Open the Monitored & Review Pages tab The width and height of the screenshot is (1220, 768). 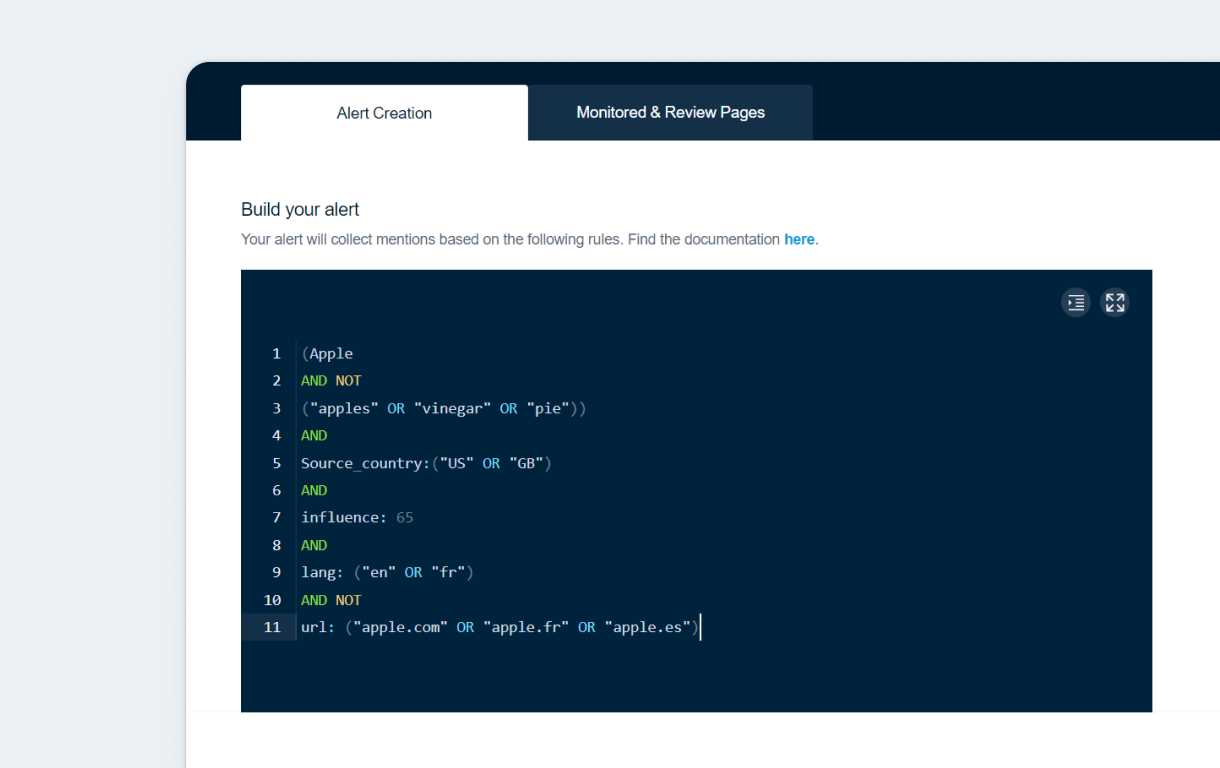(x=670, y=113)
